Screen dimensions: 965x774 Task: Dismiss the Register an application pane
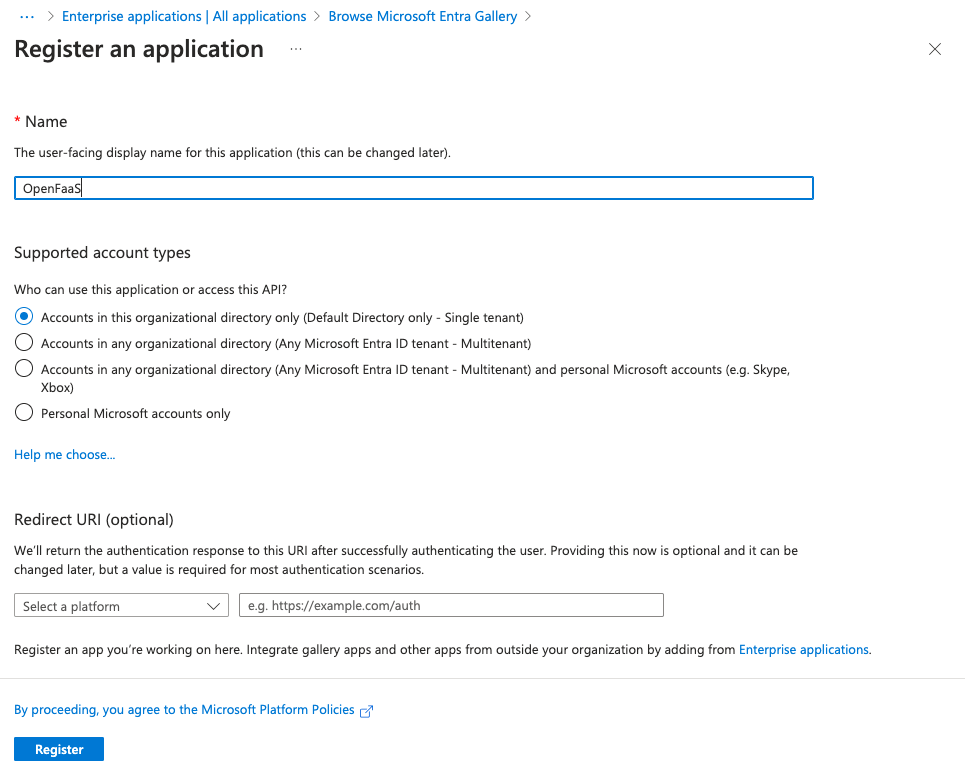click(x=935, y=48)
